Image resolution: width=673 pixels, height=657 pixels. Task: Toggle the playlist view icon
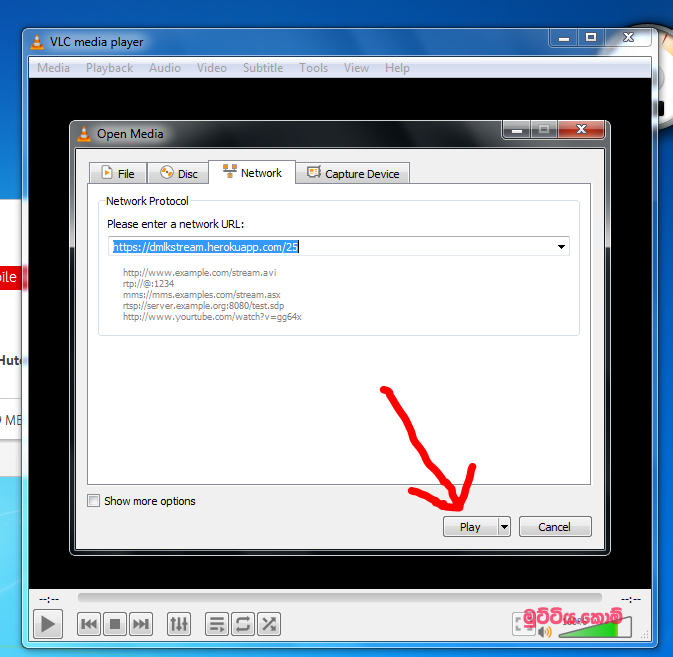click(x=217, y=624)
